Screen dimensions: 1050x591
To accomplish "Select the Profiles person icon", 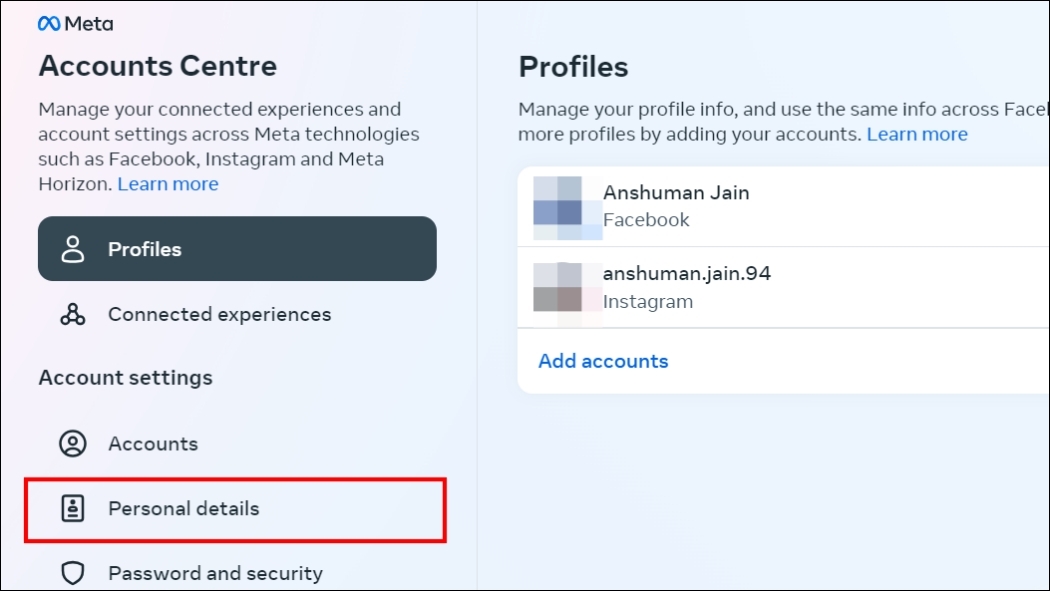I will (x=73, y=248).
